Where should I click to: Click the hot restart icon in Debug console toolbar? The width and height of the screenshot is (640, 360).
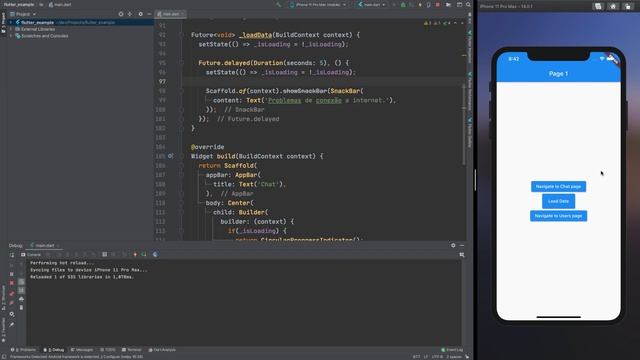click(x=144, y=254)
